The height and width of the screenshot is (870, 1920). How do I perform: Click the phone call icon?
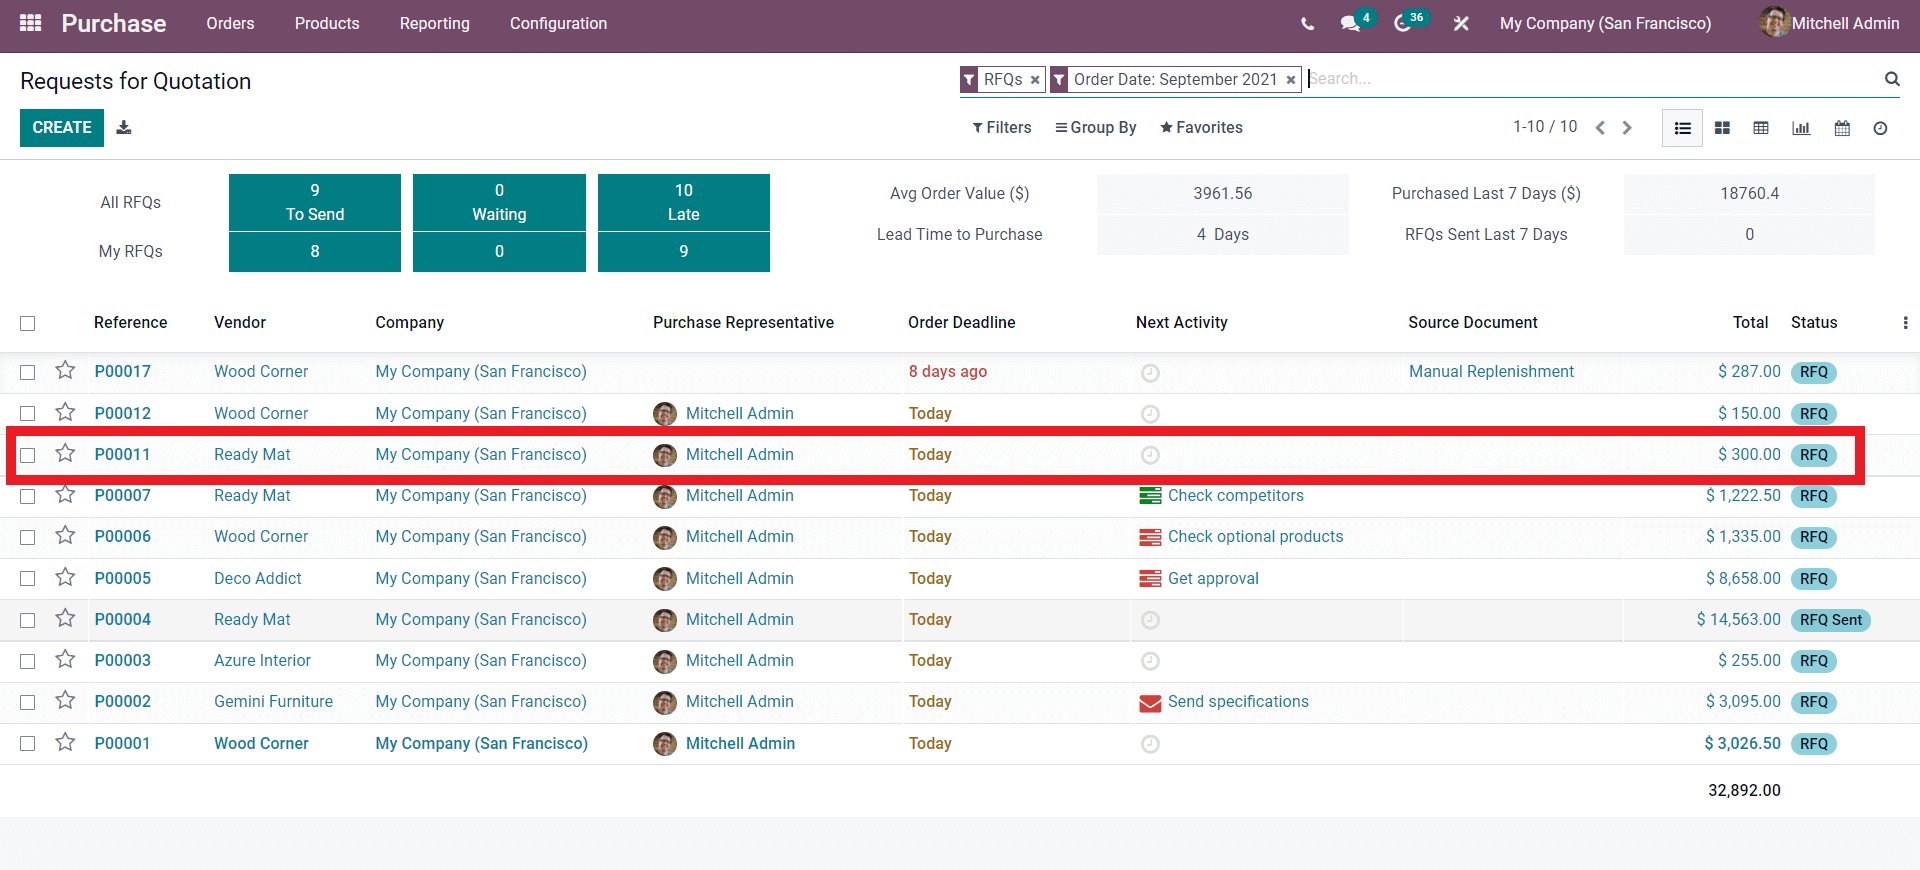pos(1307,23)
